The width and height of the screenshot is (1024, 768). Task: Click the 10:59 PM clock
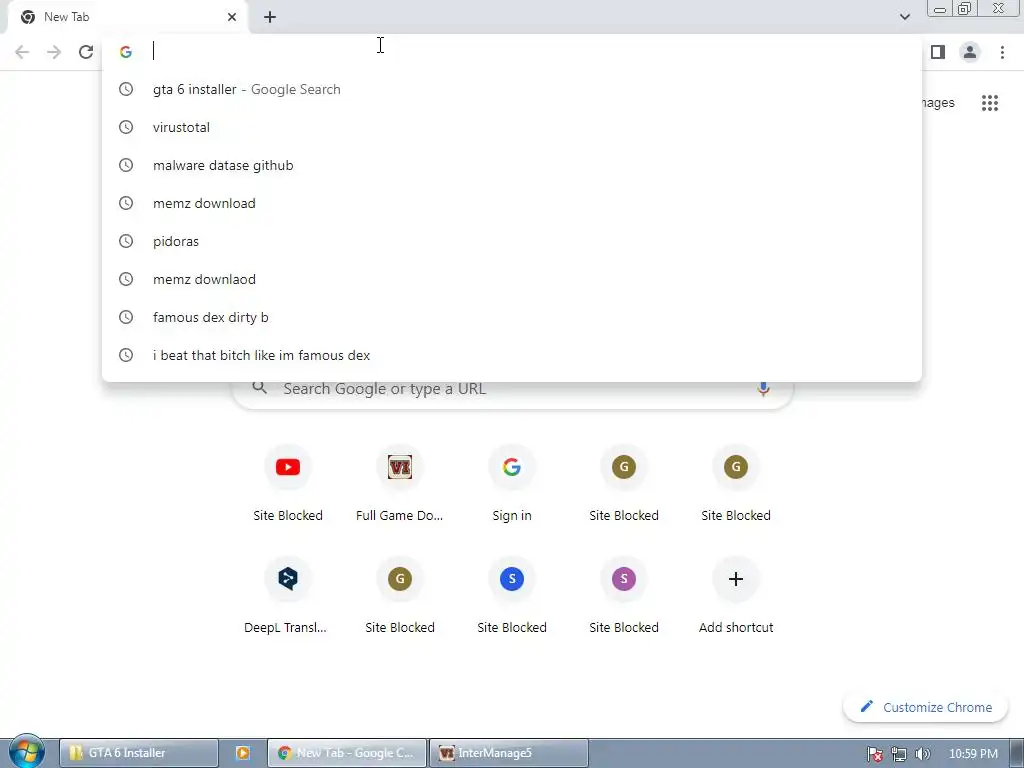pos(973,753)
